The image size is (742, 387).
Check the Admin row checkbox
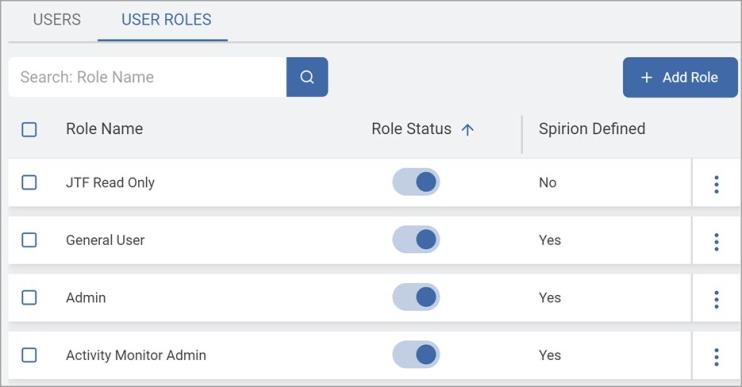[x=29, y=298]
